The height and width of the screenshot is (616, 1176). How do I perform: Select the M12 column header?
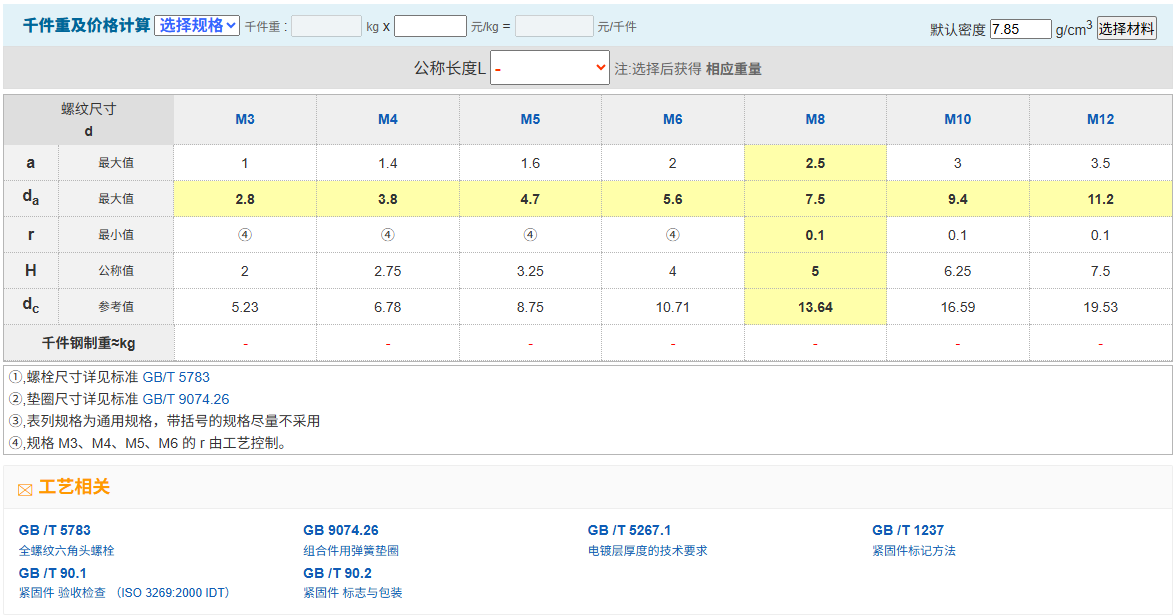coord(1100,119)
